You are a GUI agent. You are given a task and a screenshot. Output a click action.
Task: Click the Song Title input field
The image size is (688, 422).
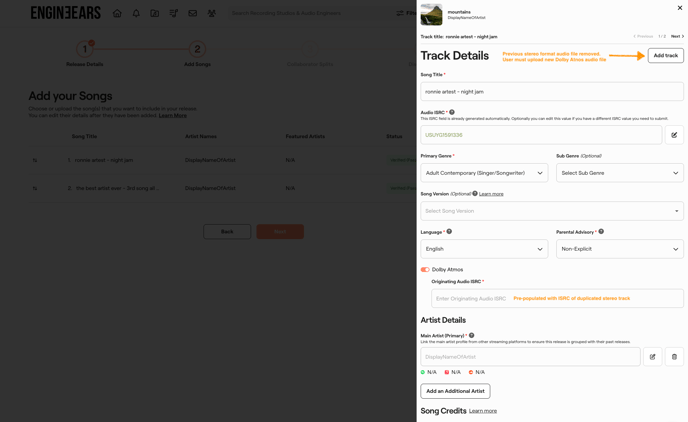(551, 91)
